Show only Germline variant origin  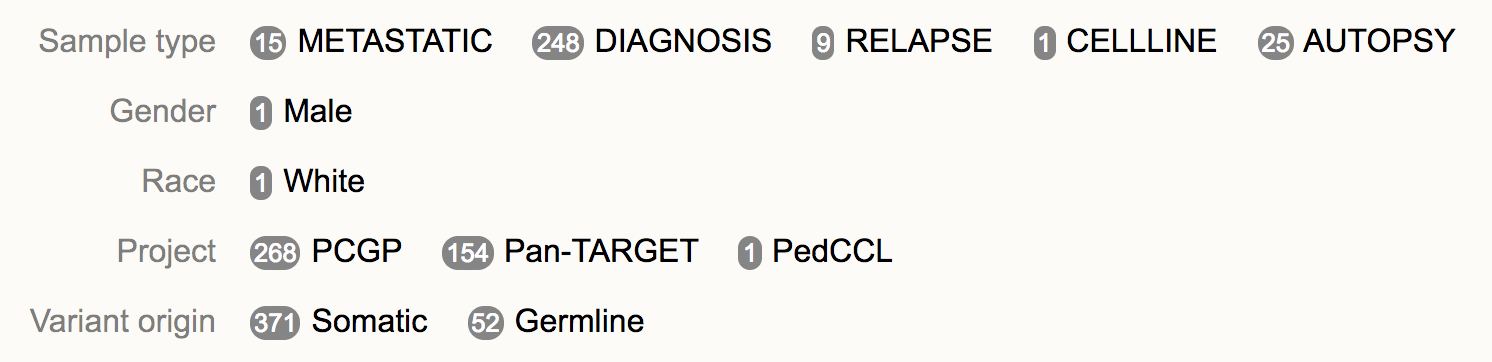(579, 321)
